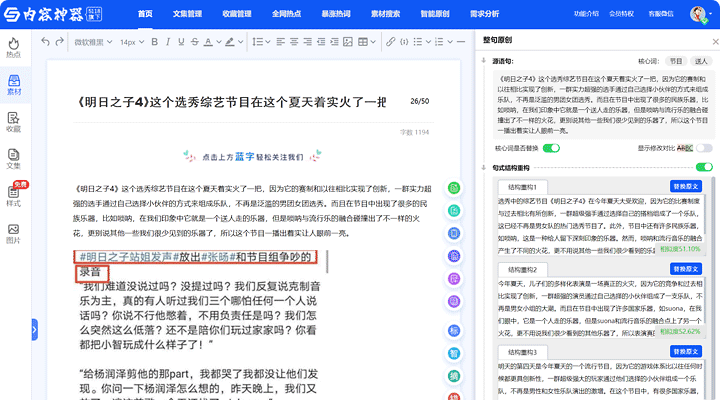Viewport: 720px width, 400px height.
Task: Insert an image from toolbar
Action: pyautogui.click(x=348, y=42)
